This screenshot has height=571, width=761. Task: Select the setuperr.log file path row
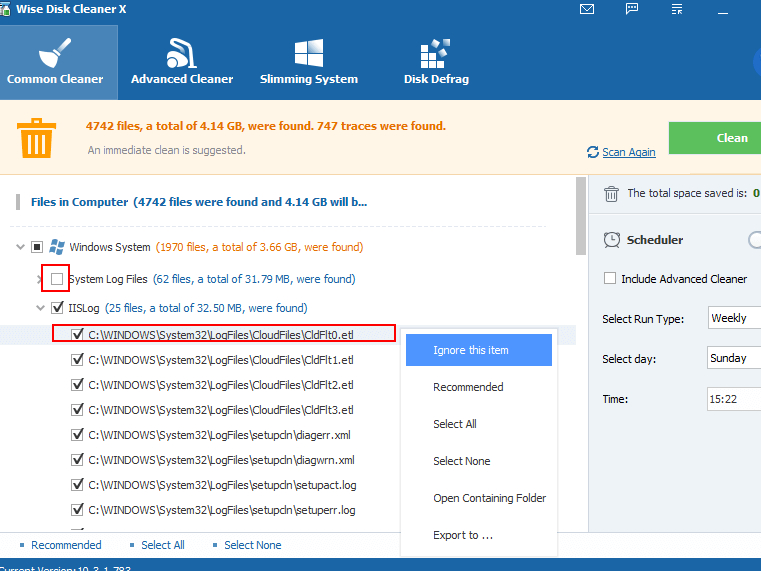click(222, 510)
